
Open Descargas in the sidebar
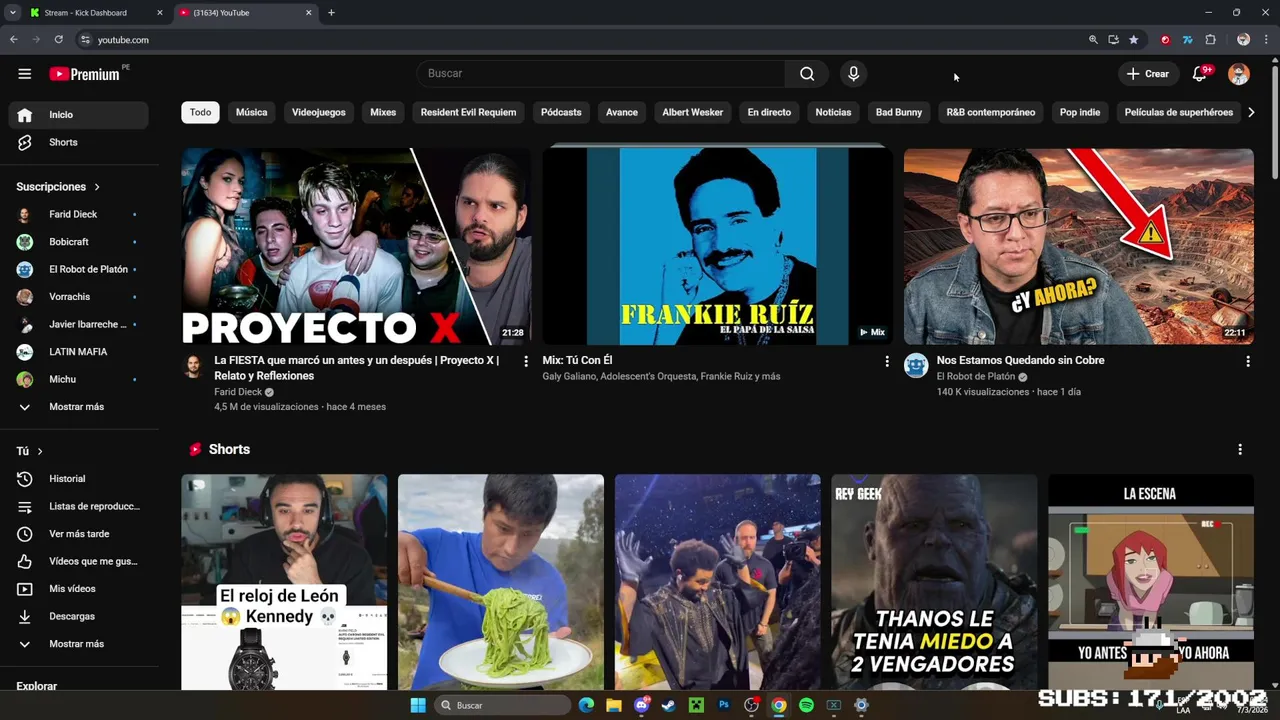(79, 617)
